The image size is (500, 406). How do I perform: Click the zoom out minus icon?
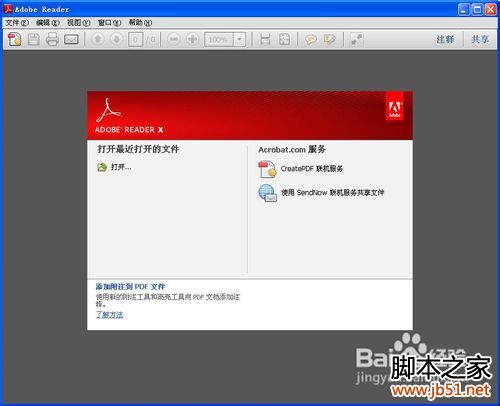(174, 39)
